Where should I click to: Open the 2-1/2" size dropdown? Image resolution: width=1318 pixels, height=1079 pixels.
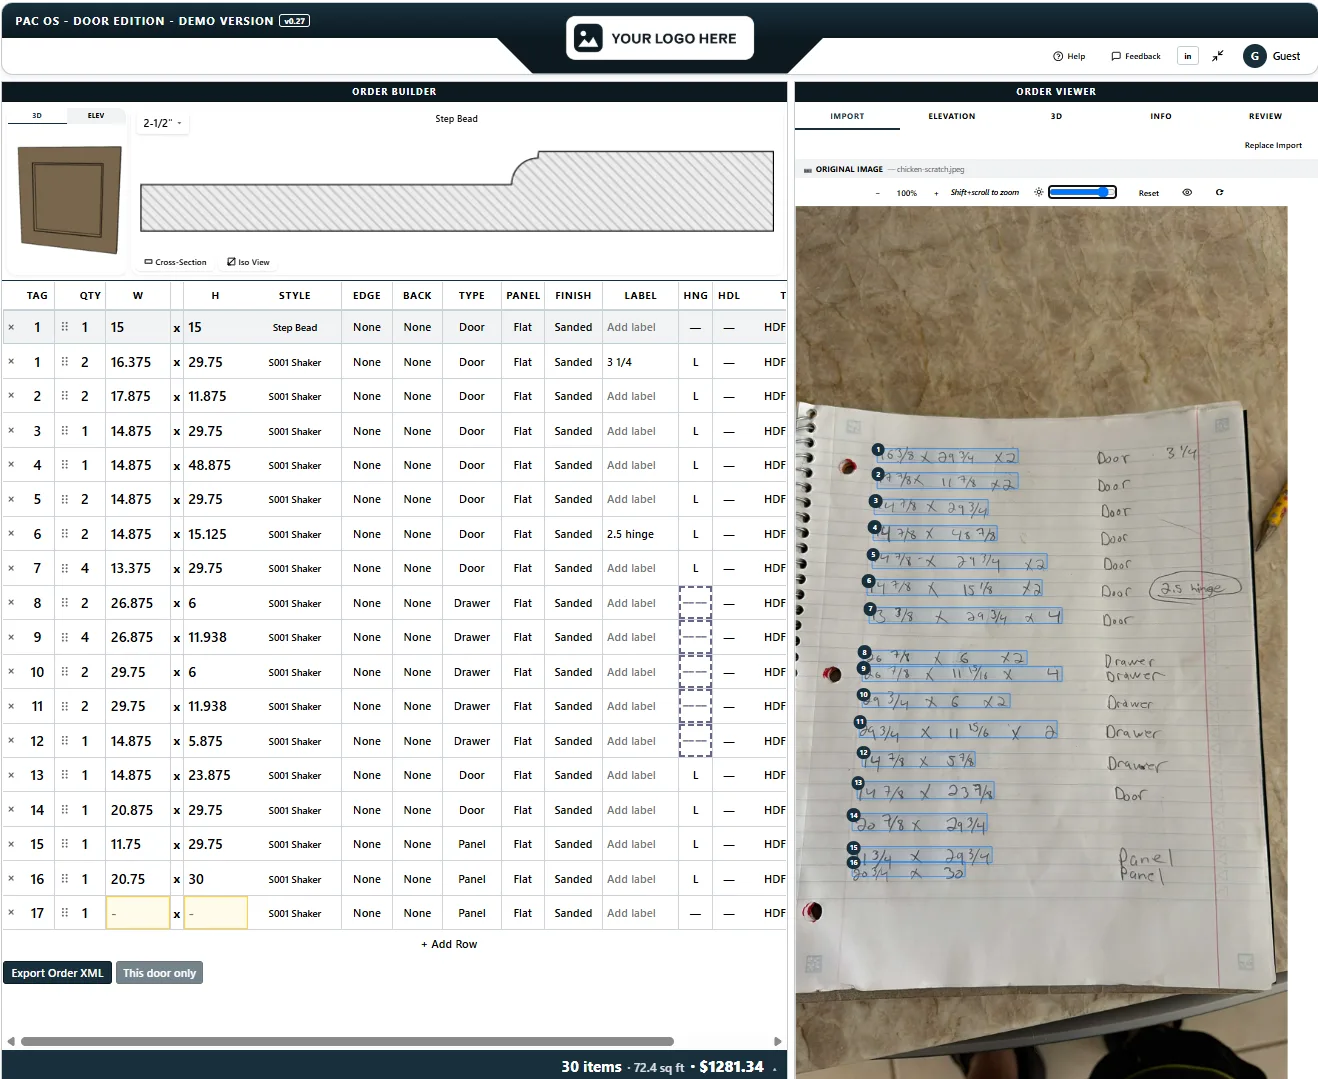pos(162,123)
